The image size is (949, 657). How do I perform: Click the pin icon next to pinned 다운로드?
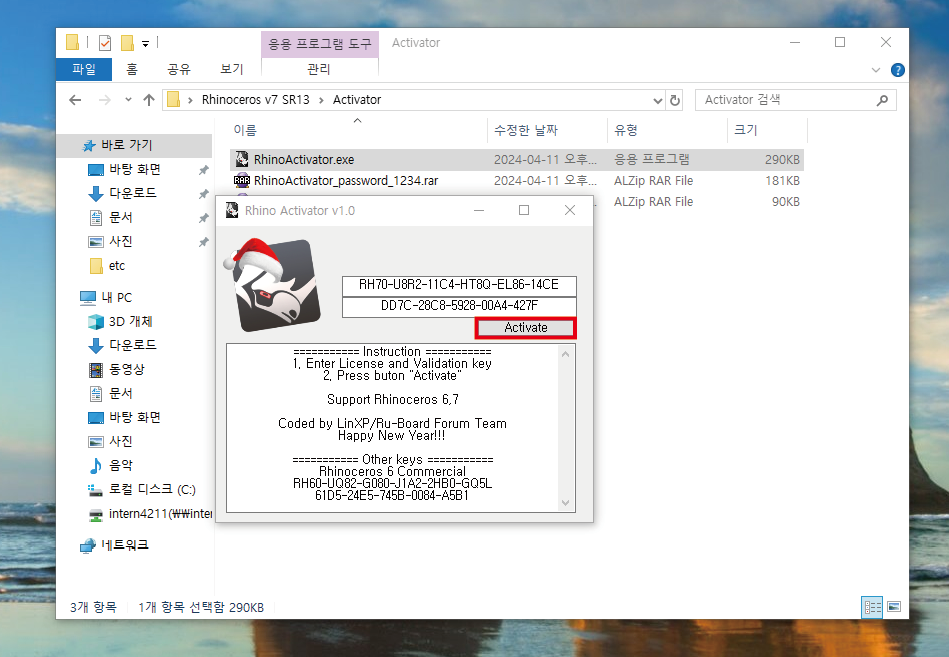coord(204,194)
